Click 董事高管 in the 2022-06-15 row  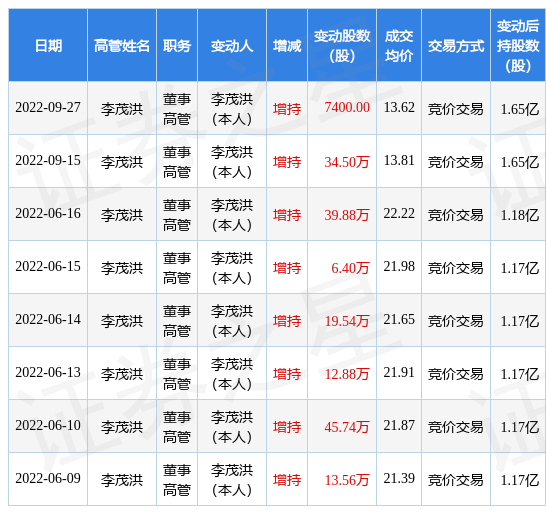[177, 268]
